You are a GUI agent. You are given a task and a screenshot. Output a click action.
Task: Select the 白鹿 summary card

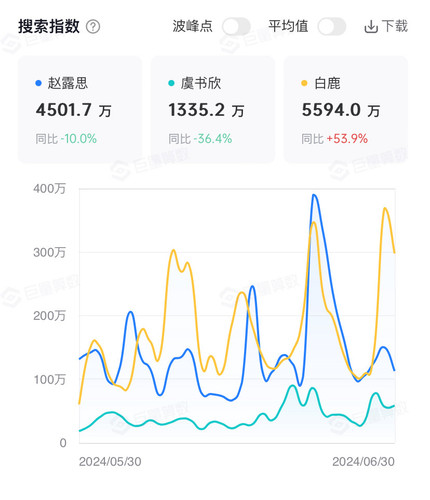tap(346, 109)
